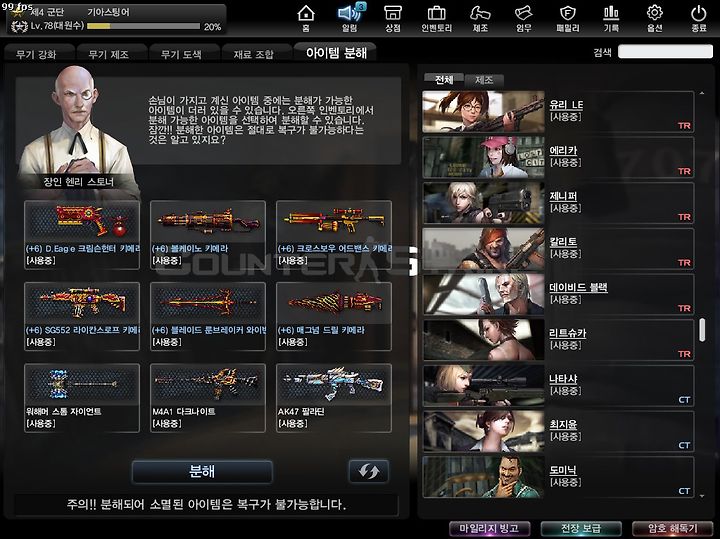The height and width of the screenshot is (539, 720).
Task: Click the rank emblem beside Lv.78
Action: (19, 26)
